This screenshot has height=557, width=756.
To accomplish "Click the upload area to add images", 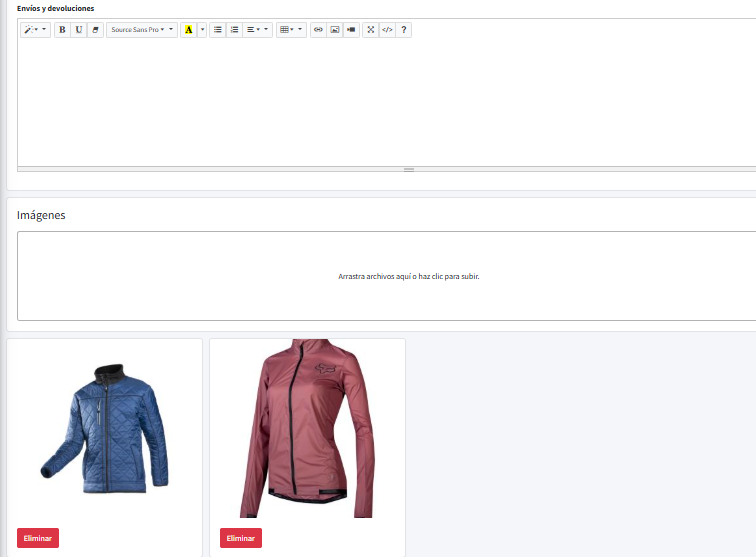I will pos(408,276).
